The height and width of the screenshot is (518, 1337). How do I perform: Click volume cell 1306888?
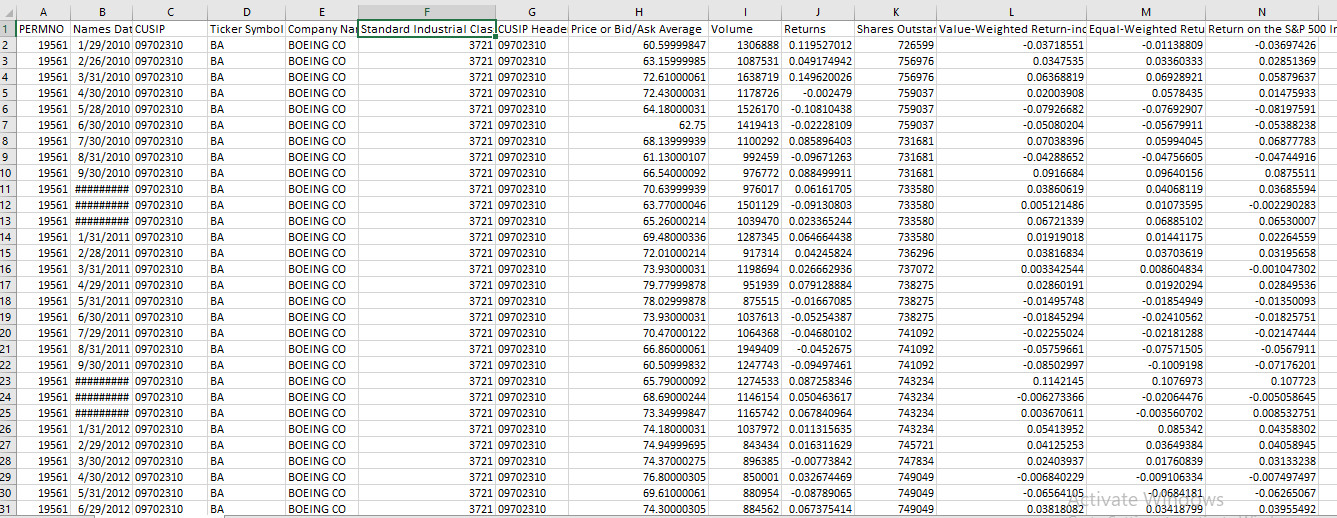coord(745,45)
